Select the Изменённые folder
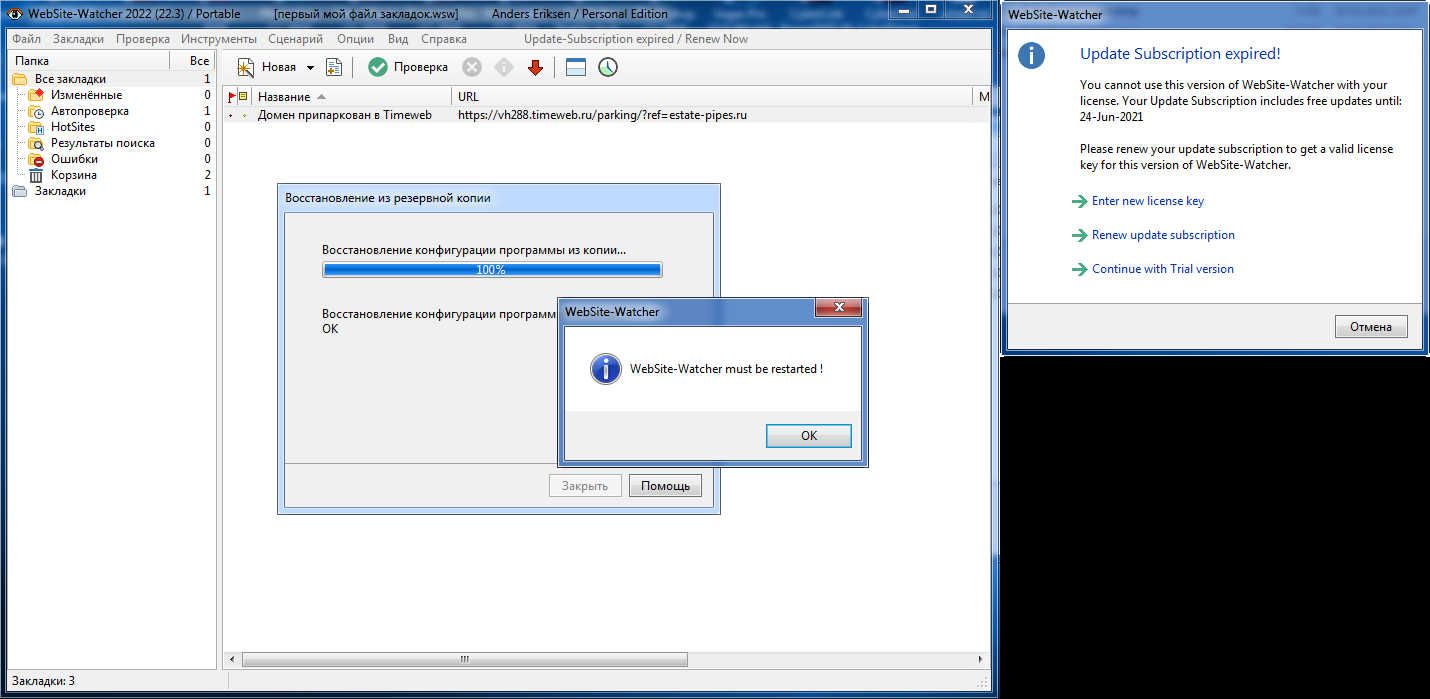Screen dimensions: 1430x699 [86, 95]
